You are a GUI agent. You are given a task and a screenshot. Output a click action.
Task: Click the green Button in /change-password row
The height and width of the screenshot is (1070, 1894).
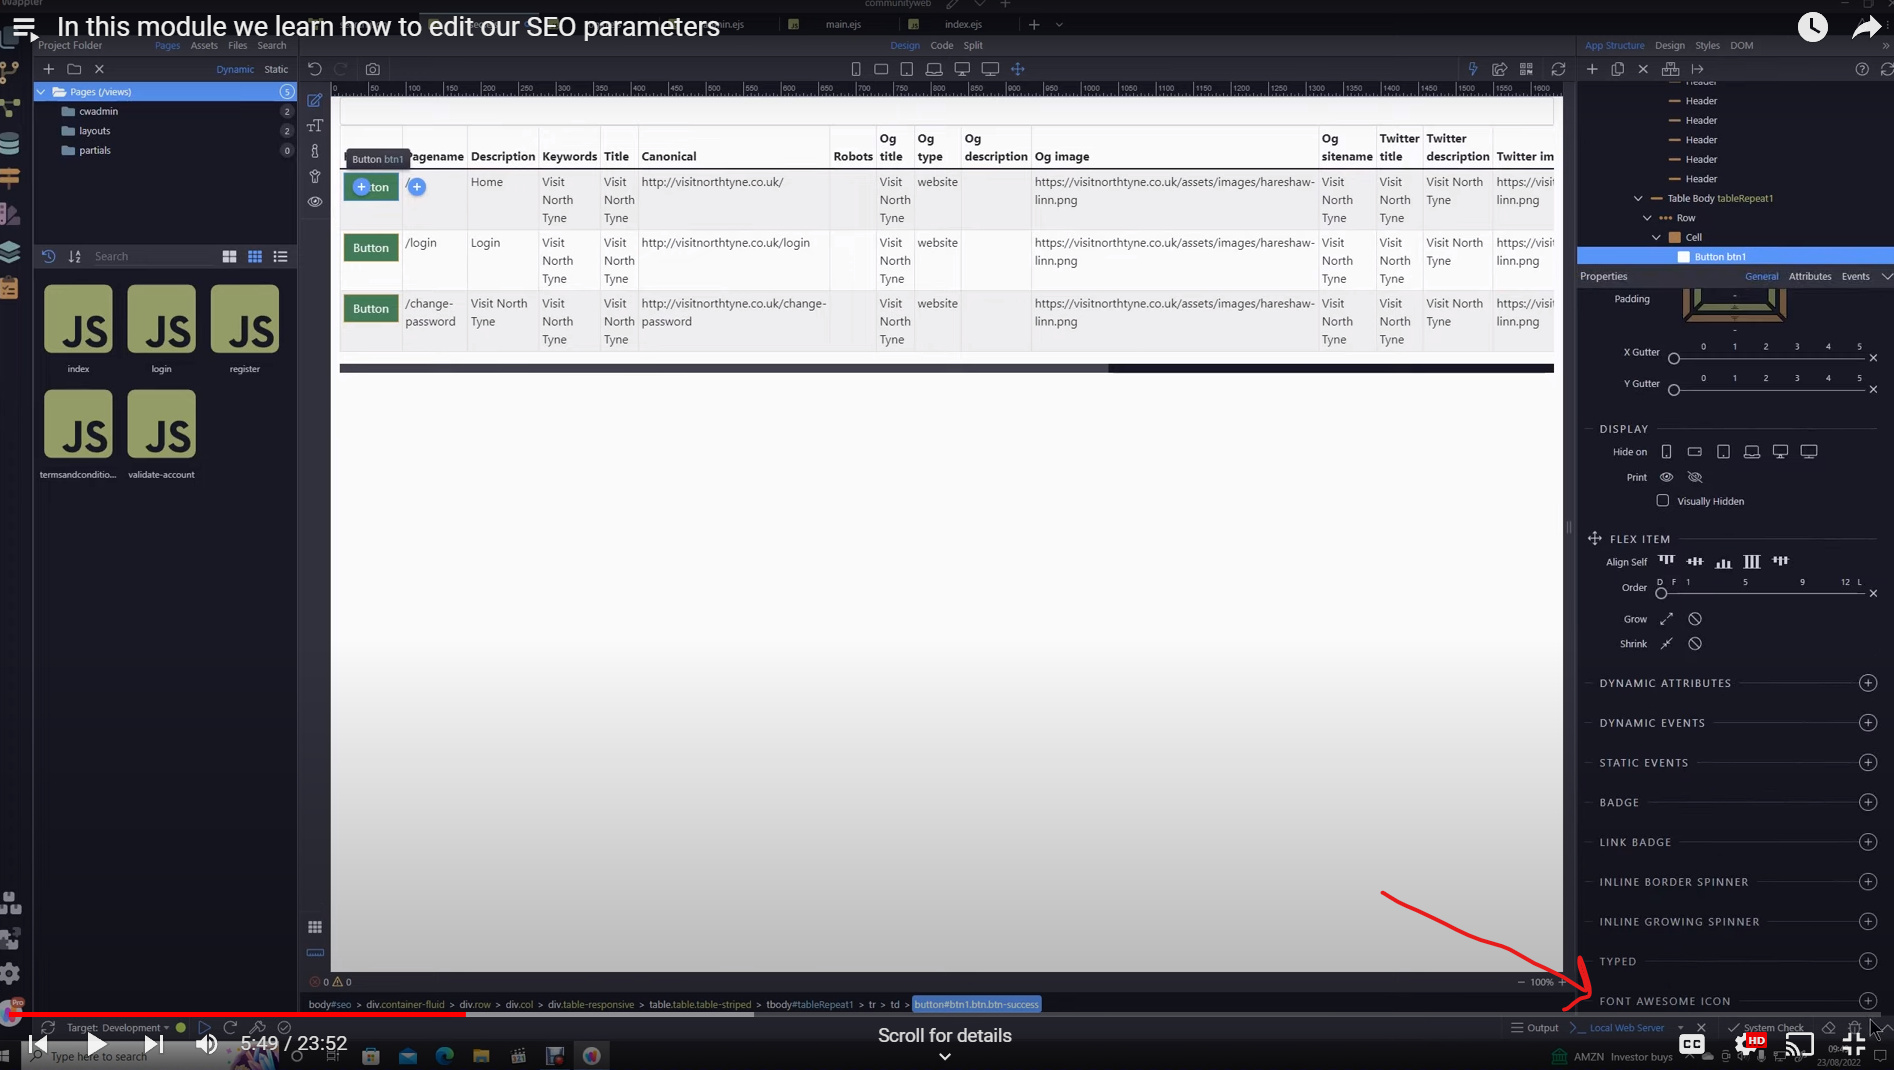pyautogui.click(x=370, y=309)
